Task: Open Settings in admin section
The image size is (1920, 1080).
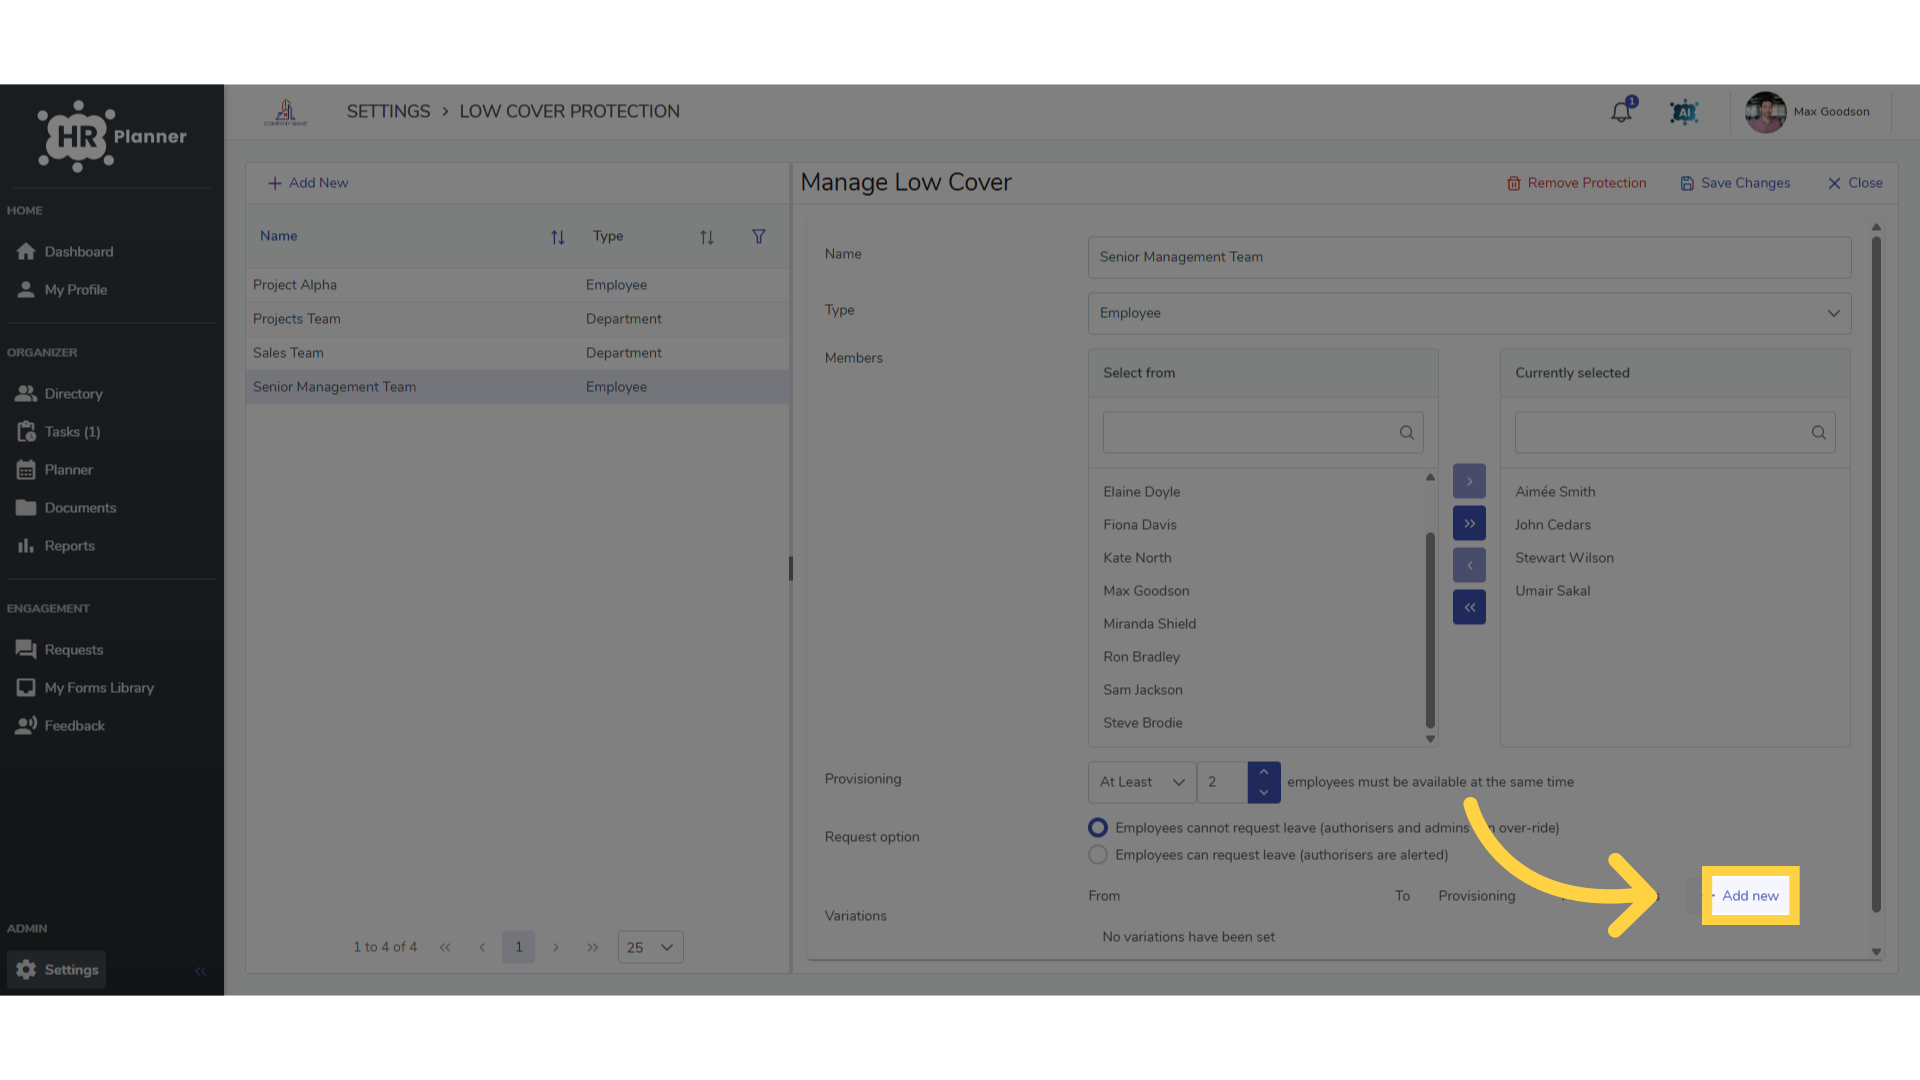Action: coord(57,970)
